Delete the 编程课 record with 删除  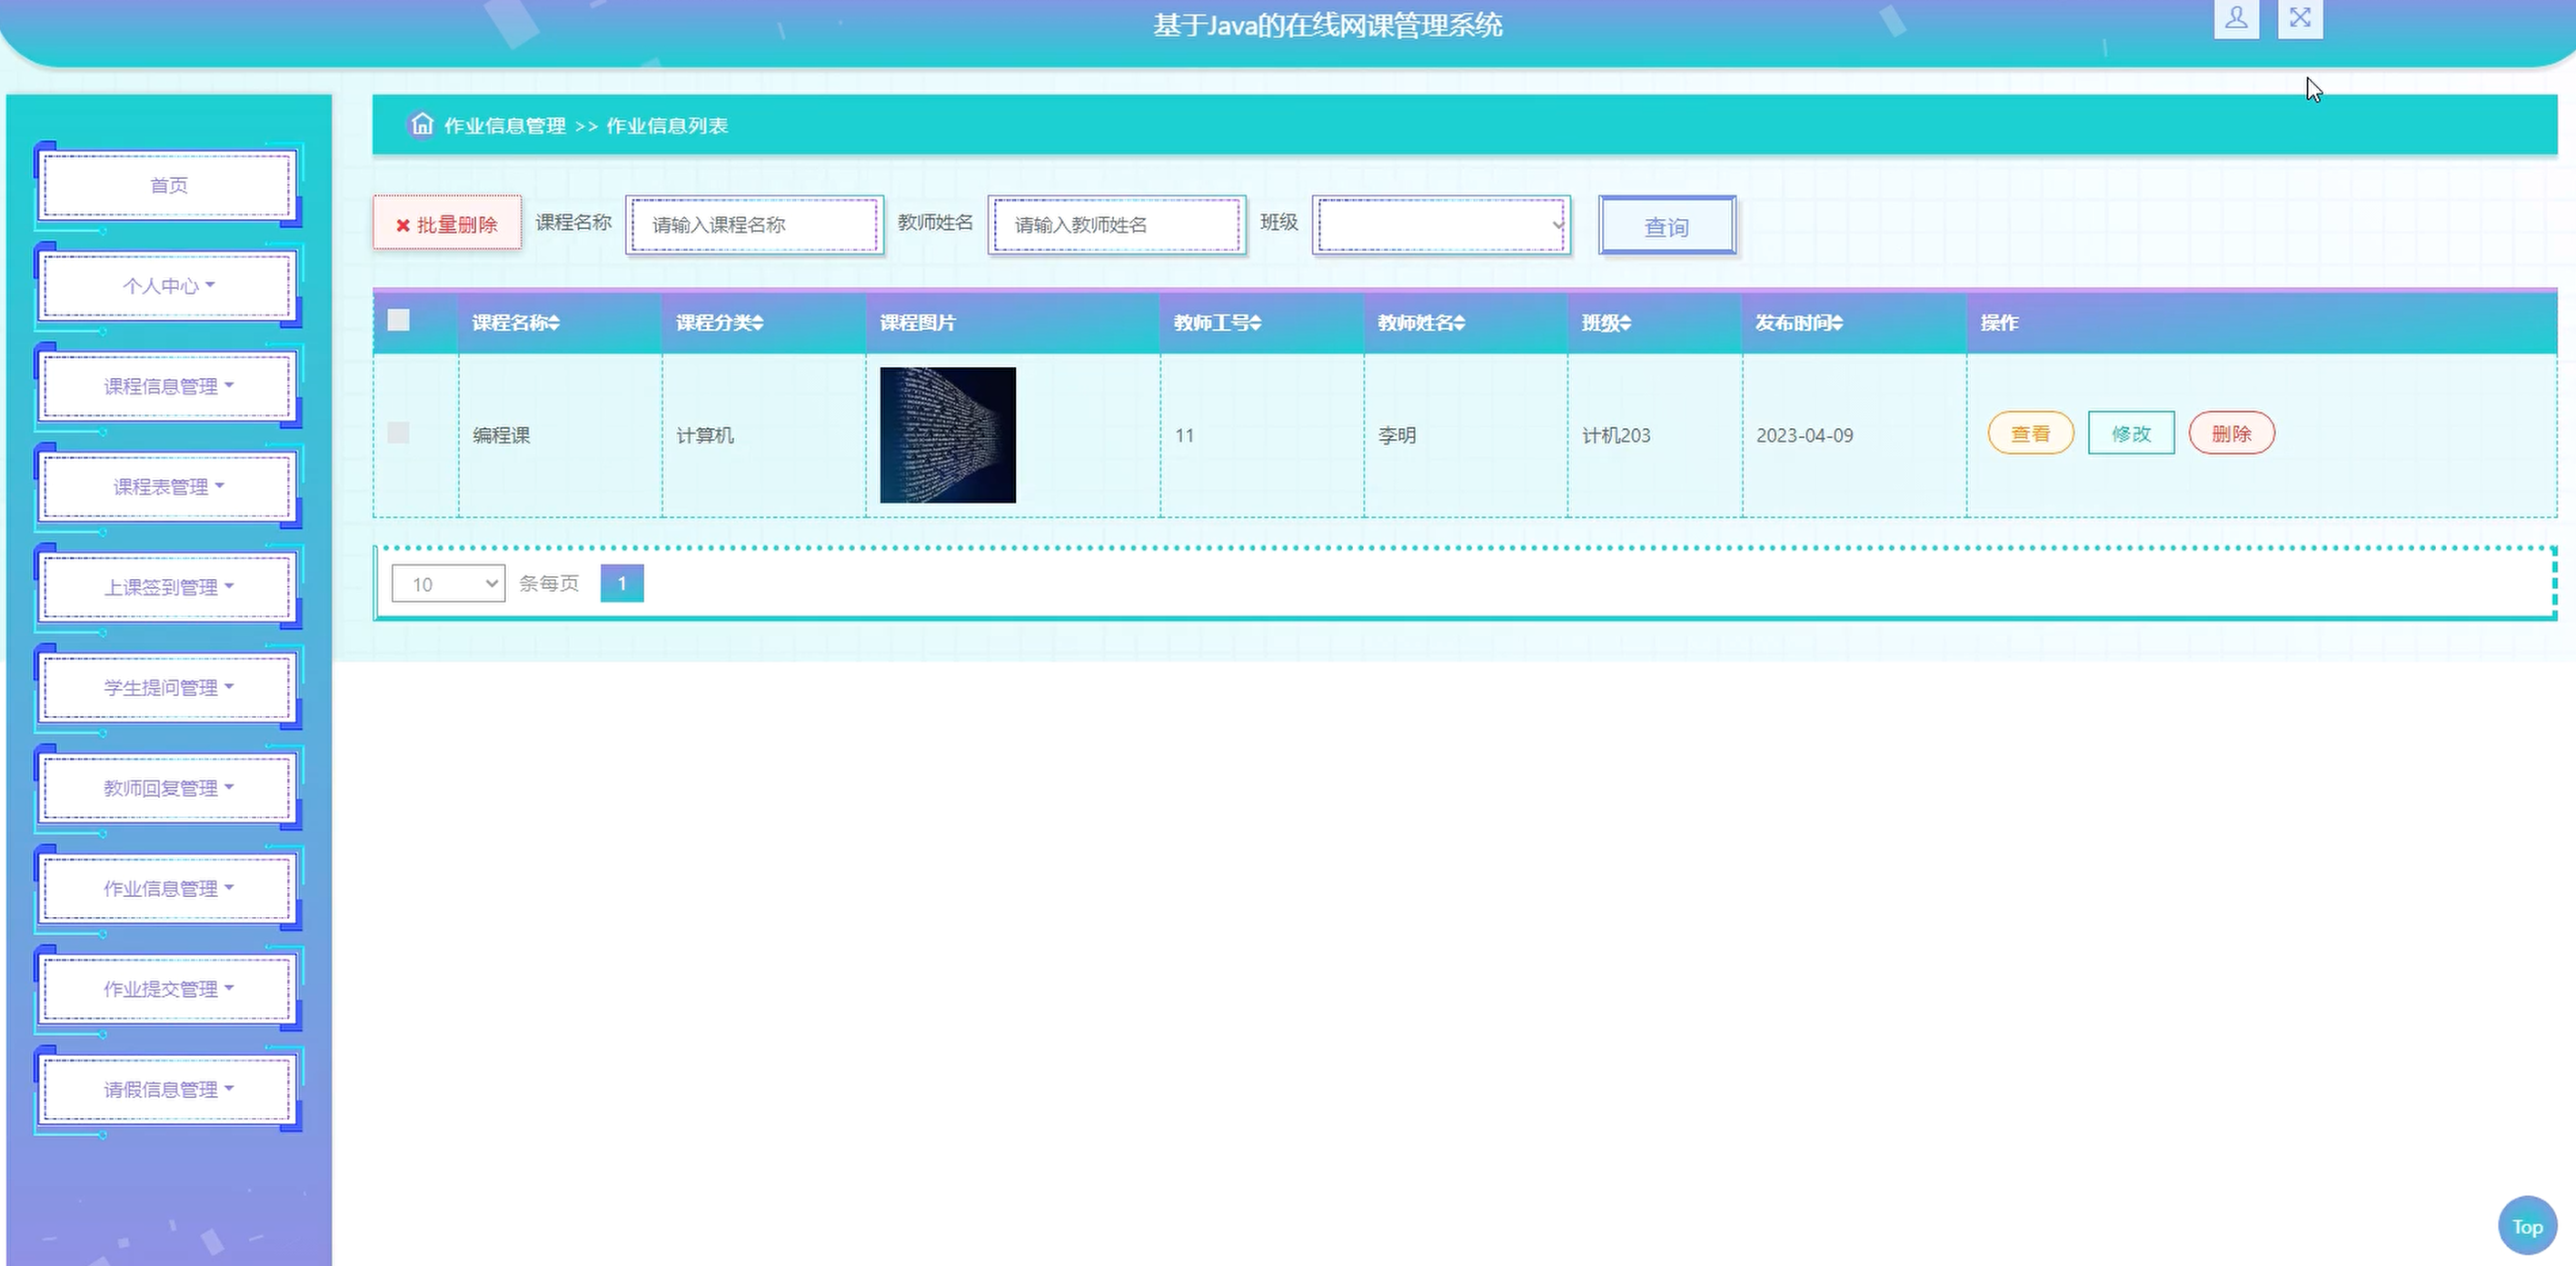point(2231,433)
